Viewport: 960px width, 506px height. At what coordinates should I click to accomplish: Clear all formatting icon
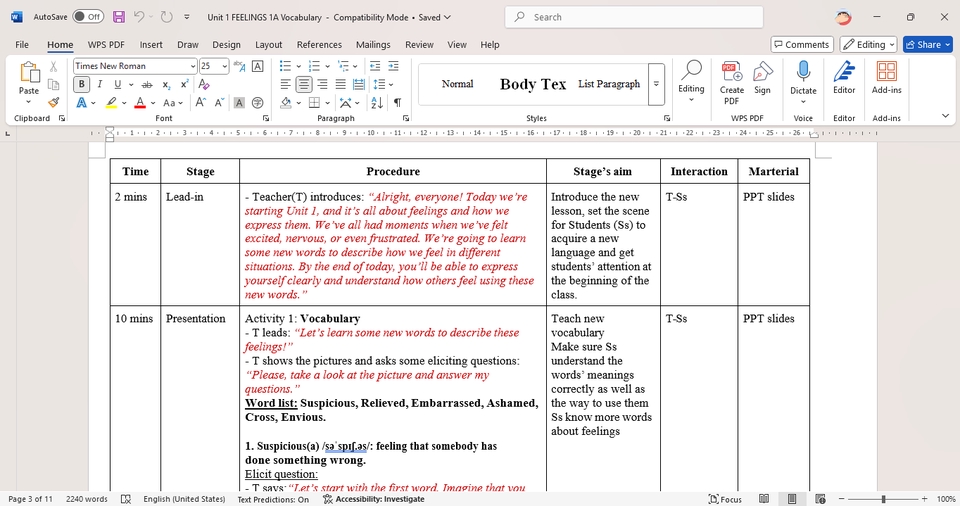[x=204, y=85]
